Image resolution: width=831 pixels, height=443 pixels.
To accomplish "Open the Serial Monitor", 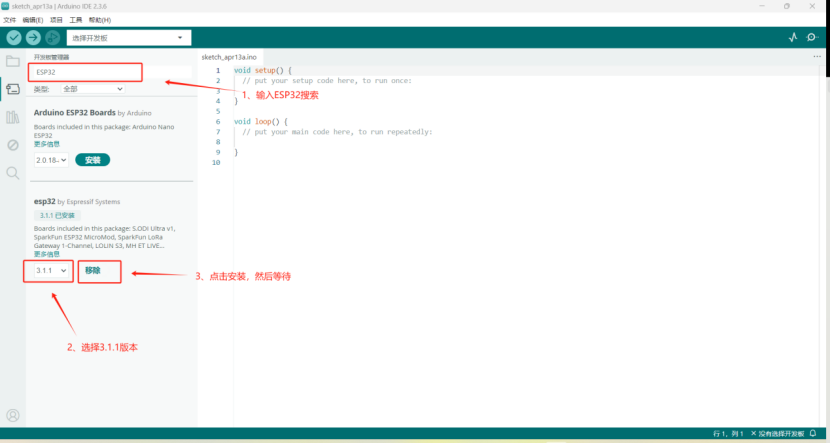I will coord(812,37).
